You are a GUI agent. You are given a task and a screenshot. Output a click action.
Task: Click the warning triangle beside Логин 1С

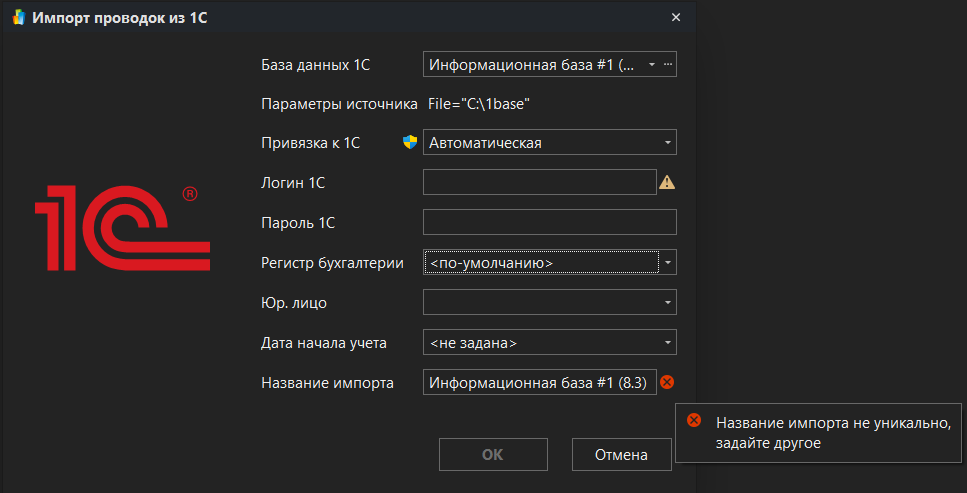tap(667, 183)
